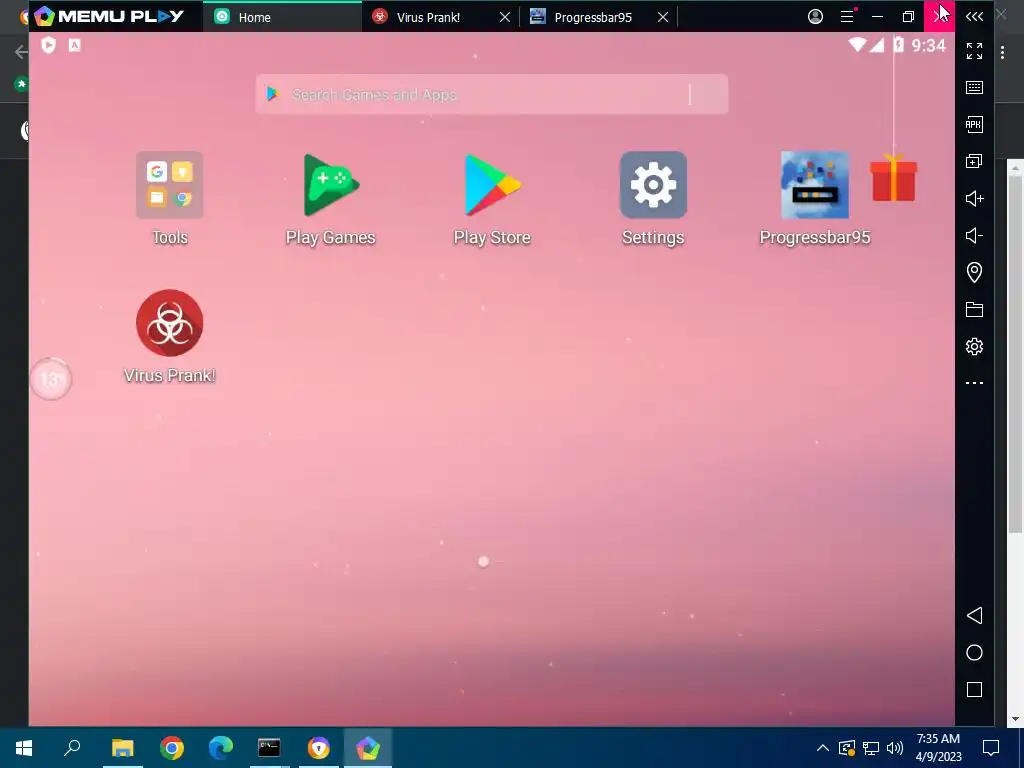Open Microsoft Edge from the taskbar
The height and width of the screenshot is (768, 1024).
click(221, 748)
